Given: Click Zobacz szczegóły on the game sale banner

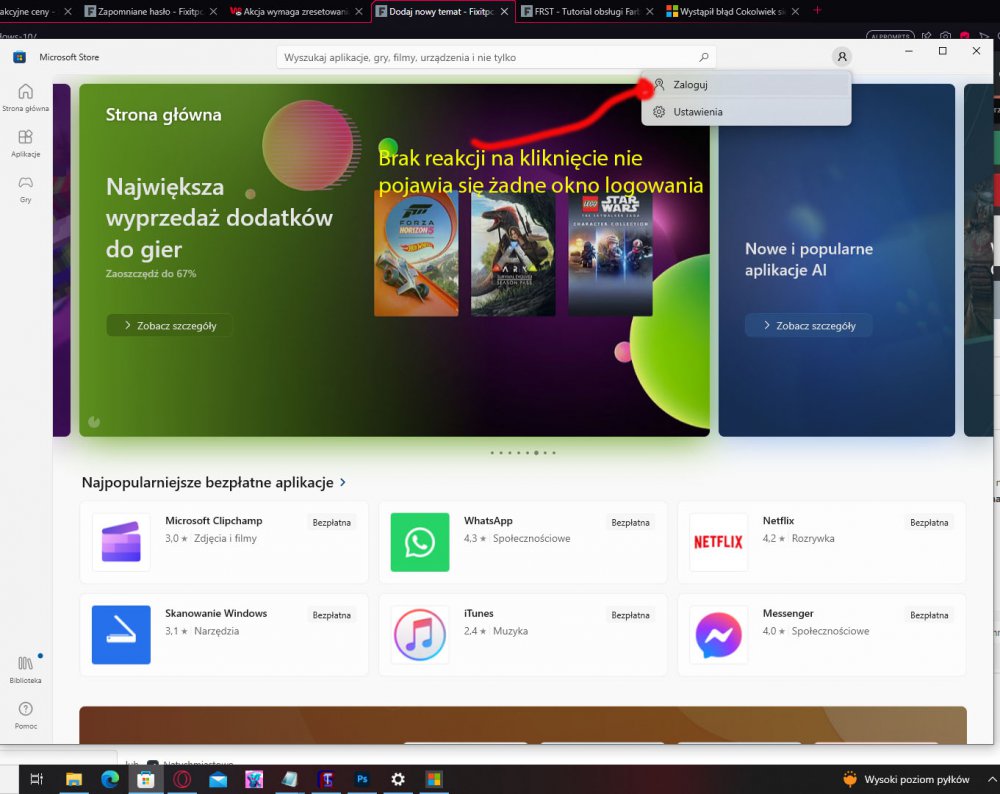Looking at the screenshot, I should click(169, 325).
